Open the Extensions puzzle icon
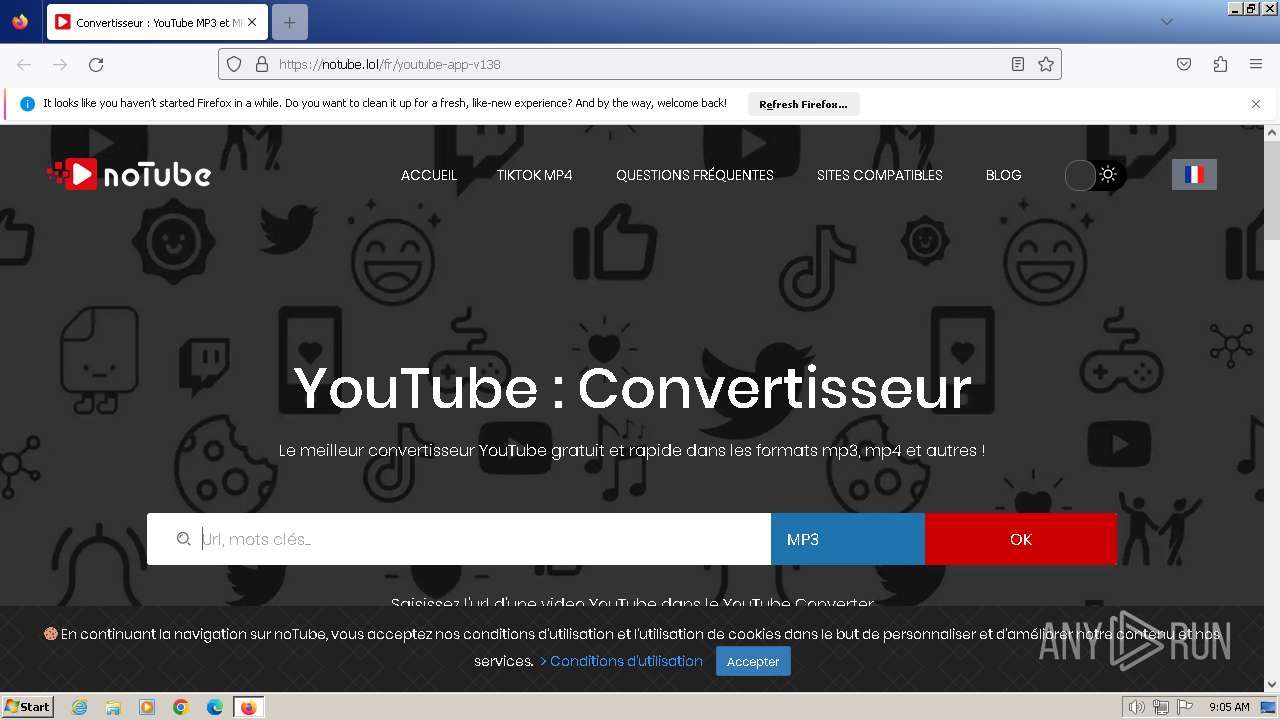The width and height of the screenshot is (1280, 720). tap(1220, 64)
